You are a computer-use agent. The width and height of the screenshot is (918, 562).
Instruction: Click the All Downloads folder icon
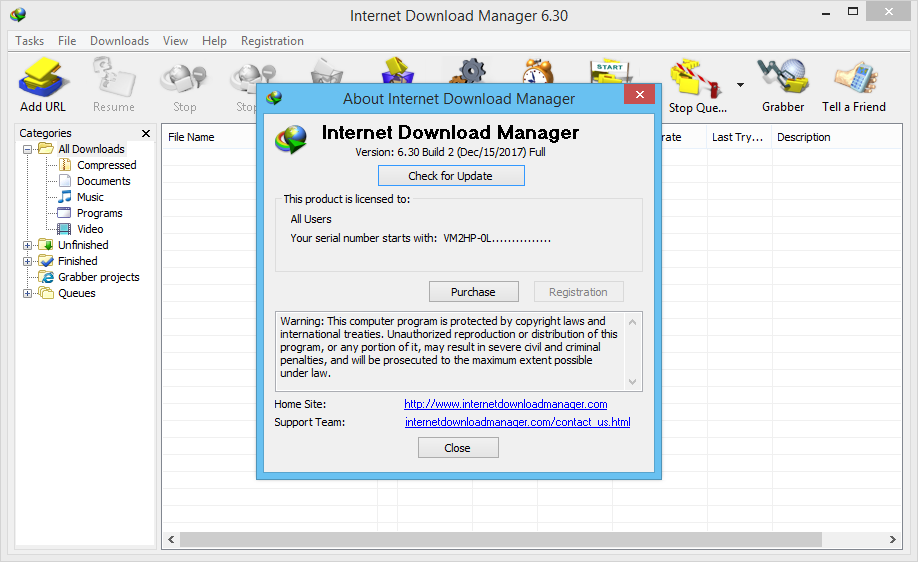46,148
